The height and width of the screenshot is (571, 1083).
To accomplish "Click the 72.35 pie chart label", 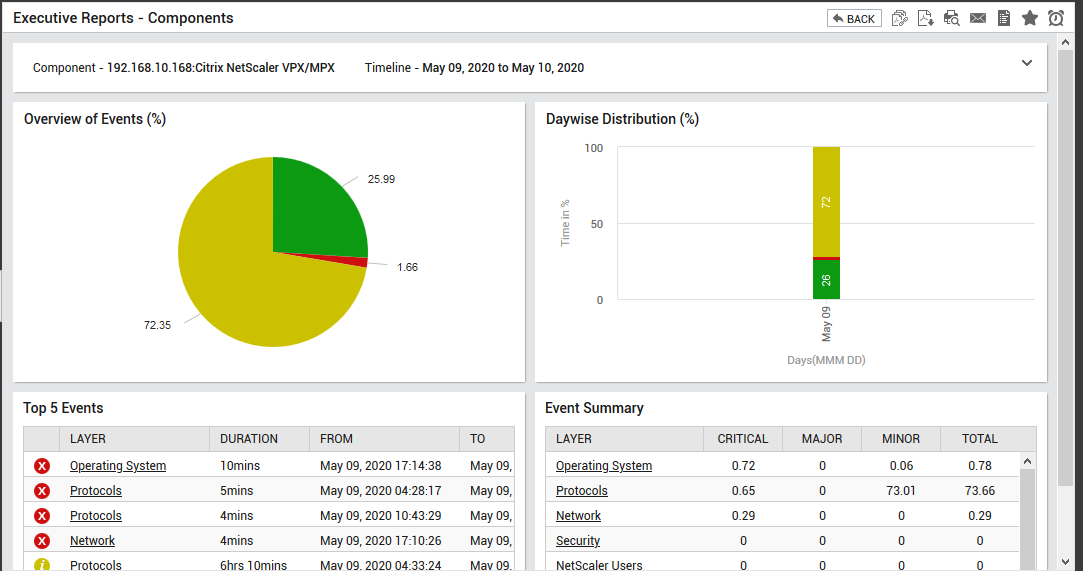I will click(x=157, y=325).
